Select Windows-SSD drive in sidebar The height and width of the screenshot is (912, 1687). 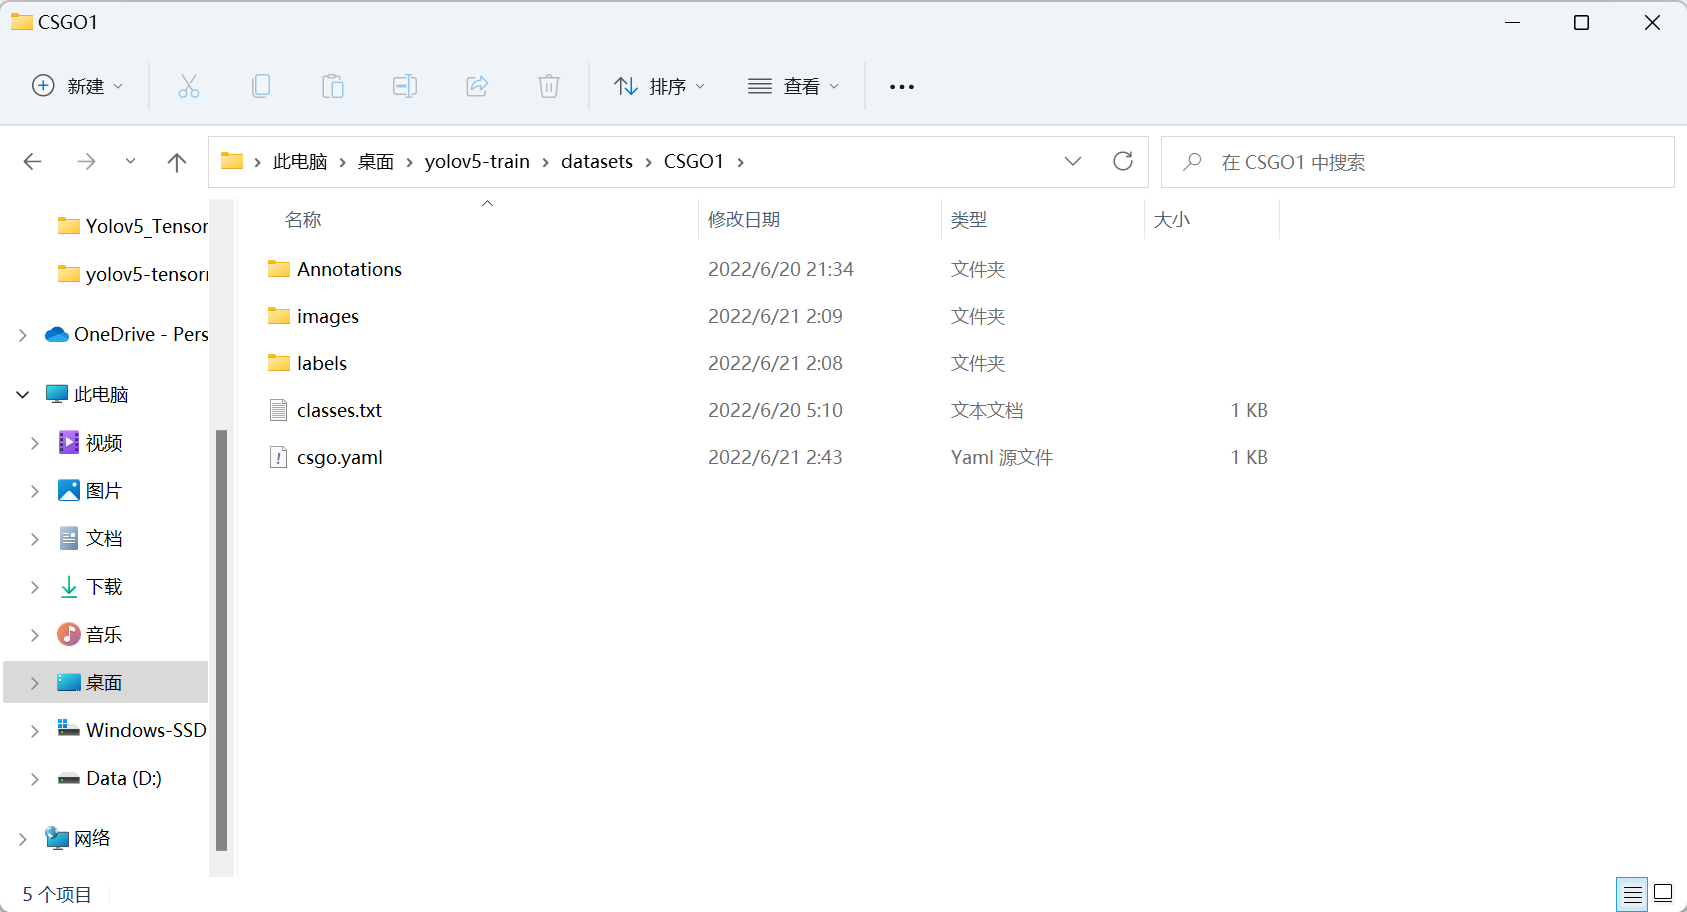(x=132, y=730)
